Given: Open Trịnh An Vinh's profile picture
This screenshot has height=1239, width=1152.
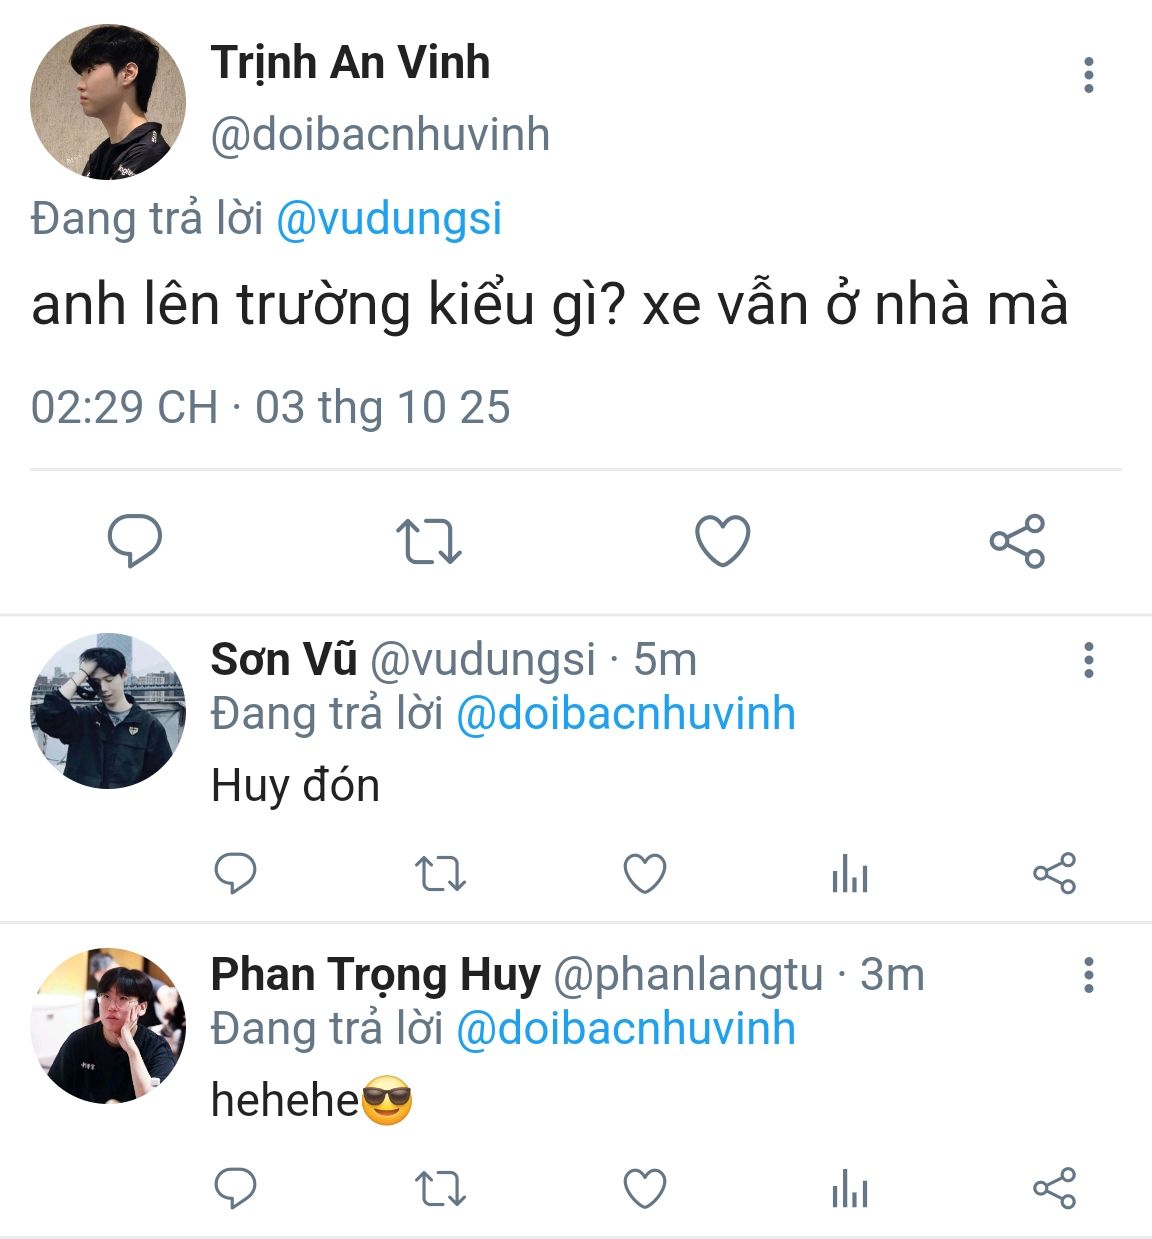Looking at the screenshot, I should tap(108, 102).
